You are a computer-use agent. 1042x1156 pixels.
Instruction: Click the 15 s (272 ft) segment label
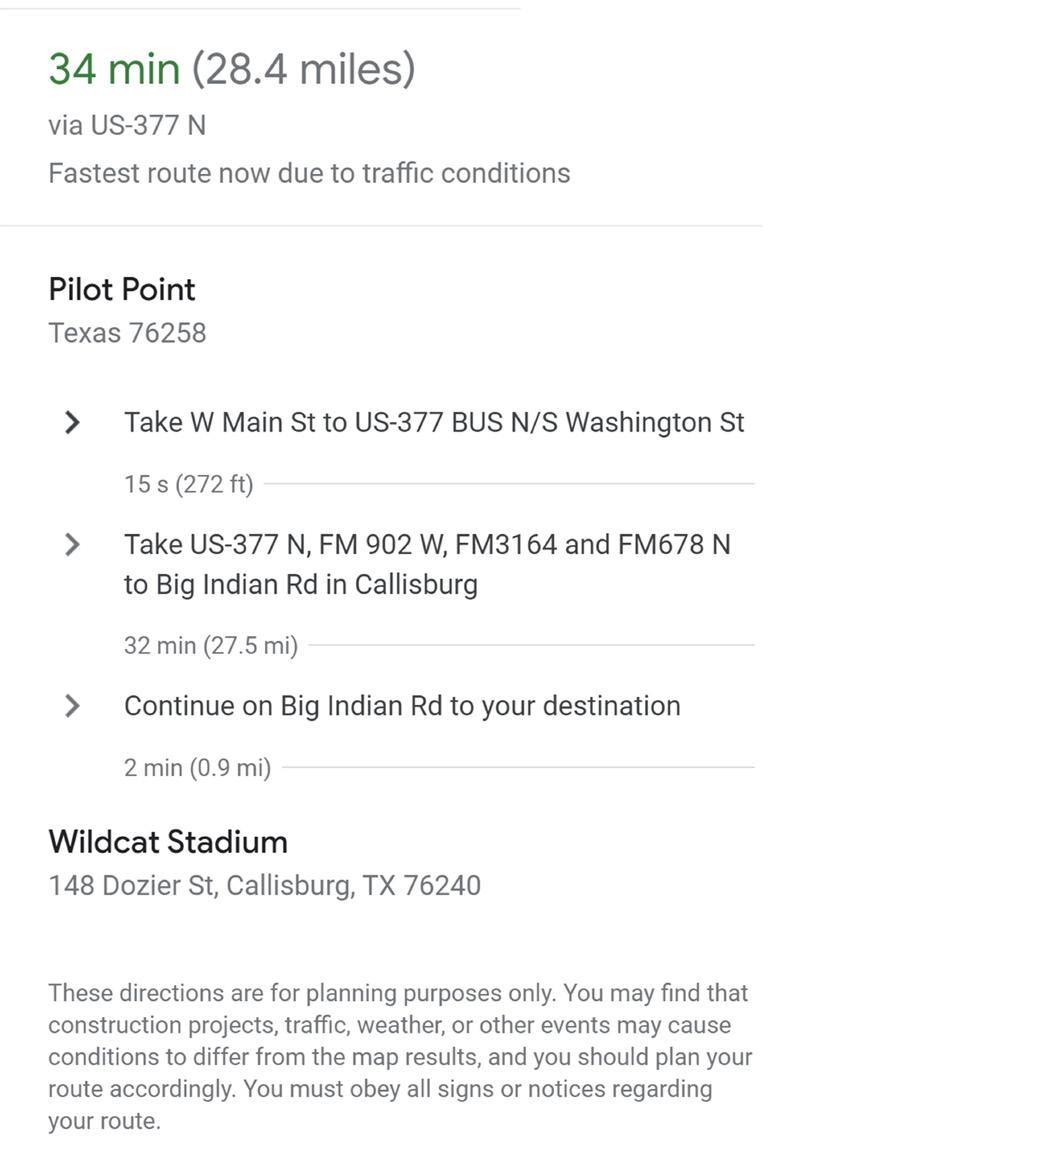[189, 484]
